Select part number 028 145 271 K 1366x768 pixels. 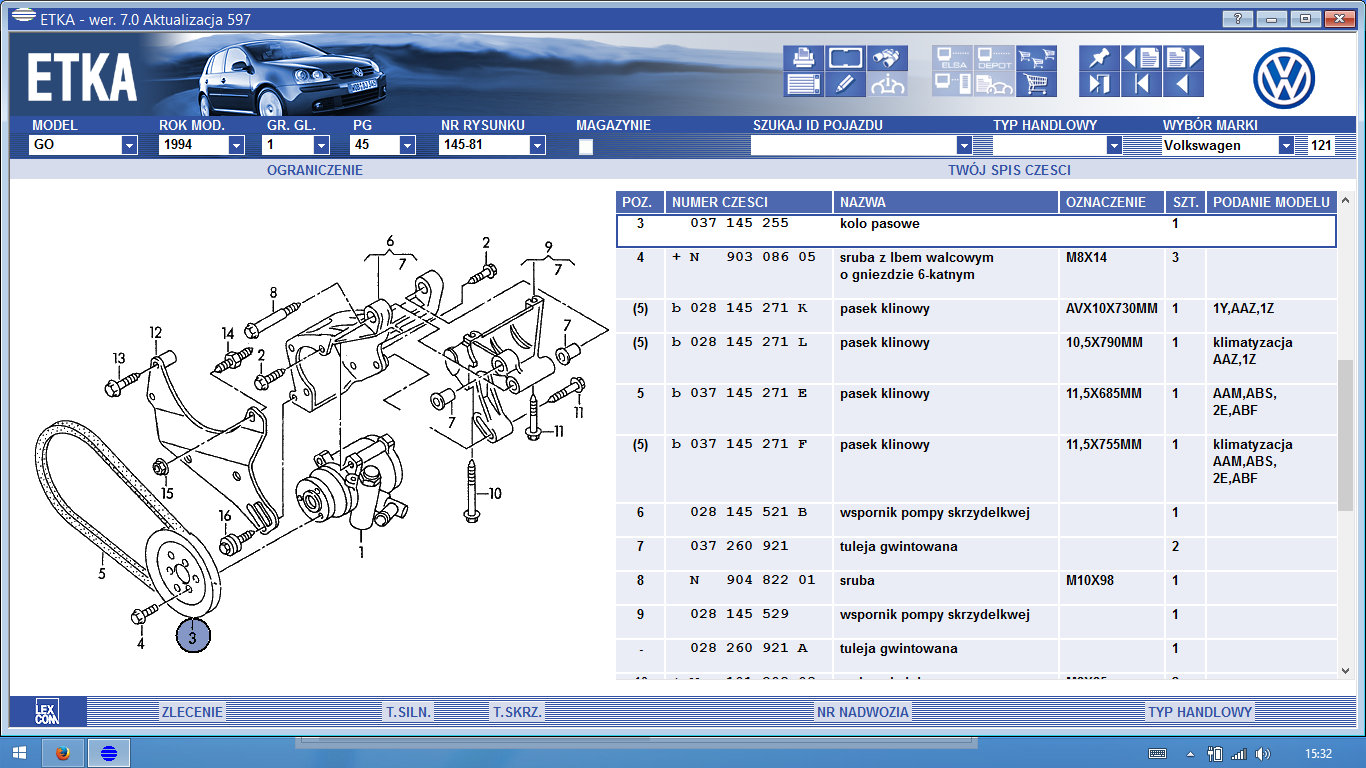(739, 309)
